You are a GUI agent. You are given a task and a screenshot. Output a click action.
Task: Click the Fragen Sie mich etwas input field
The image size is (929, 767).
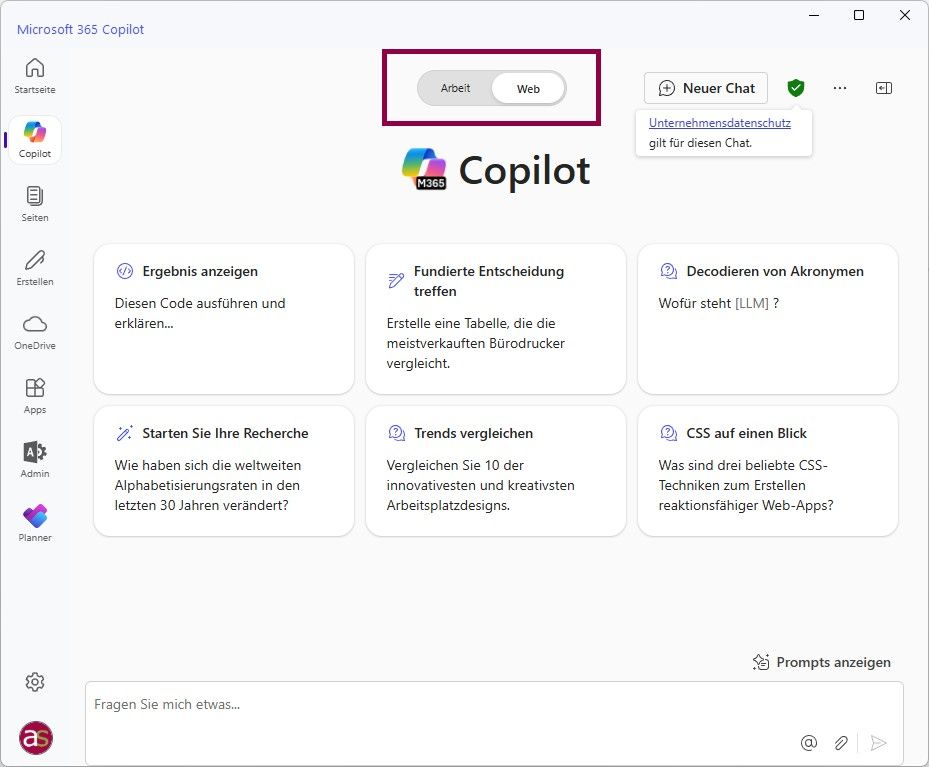pyautogui.click(x=440, y=705)
